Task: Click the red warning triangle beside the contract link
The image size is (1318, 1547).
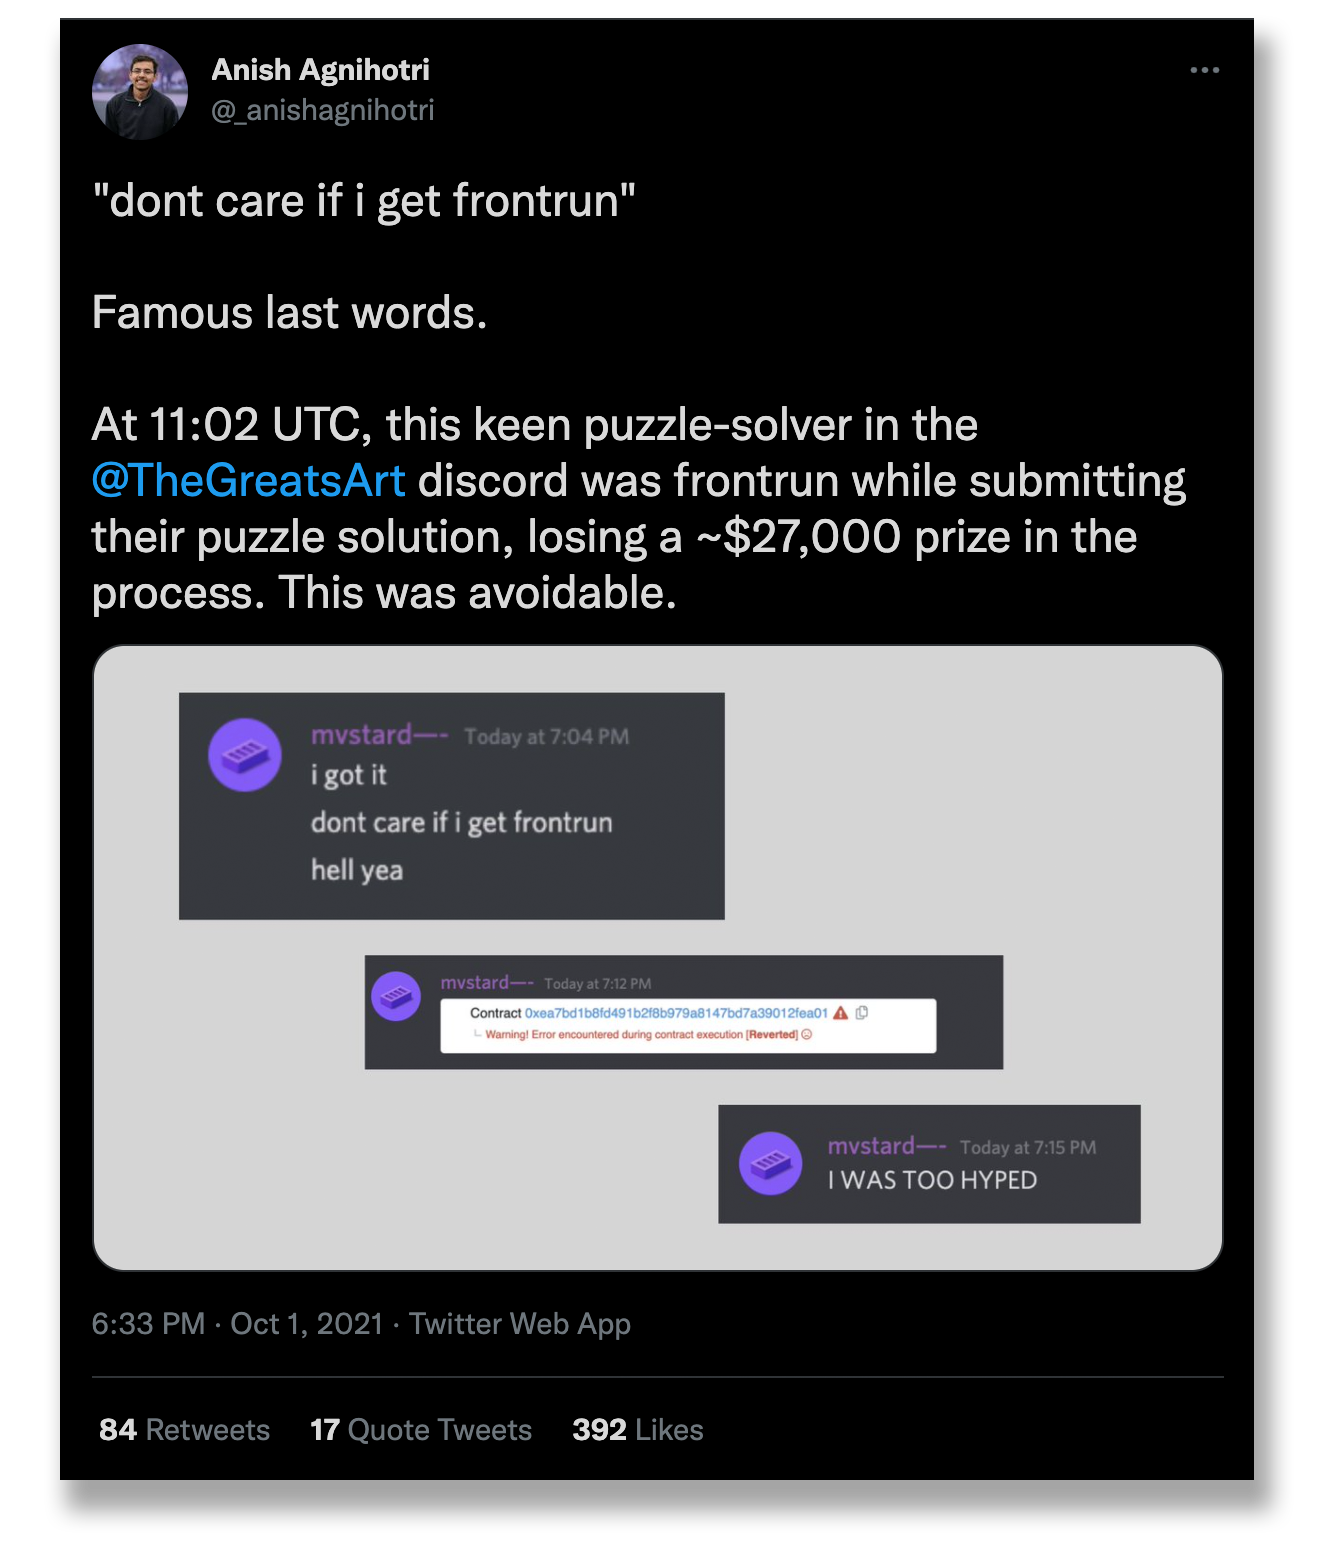Action: coord(841,1012)
